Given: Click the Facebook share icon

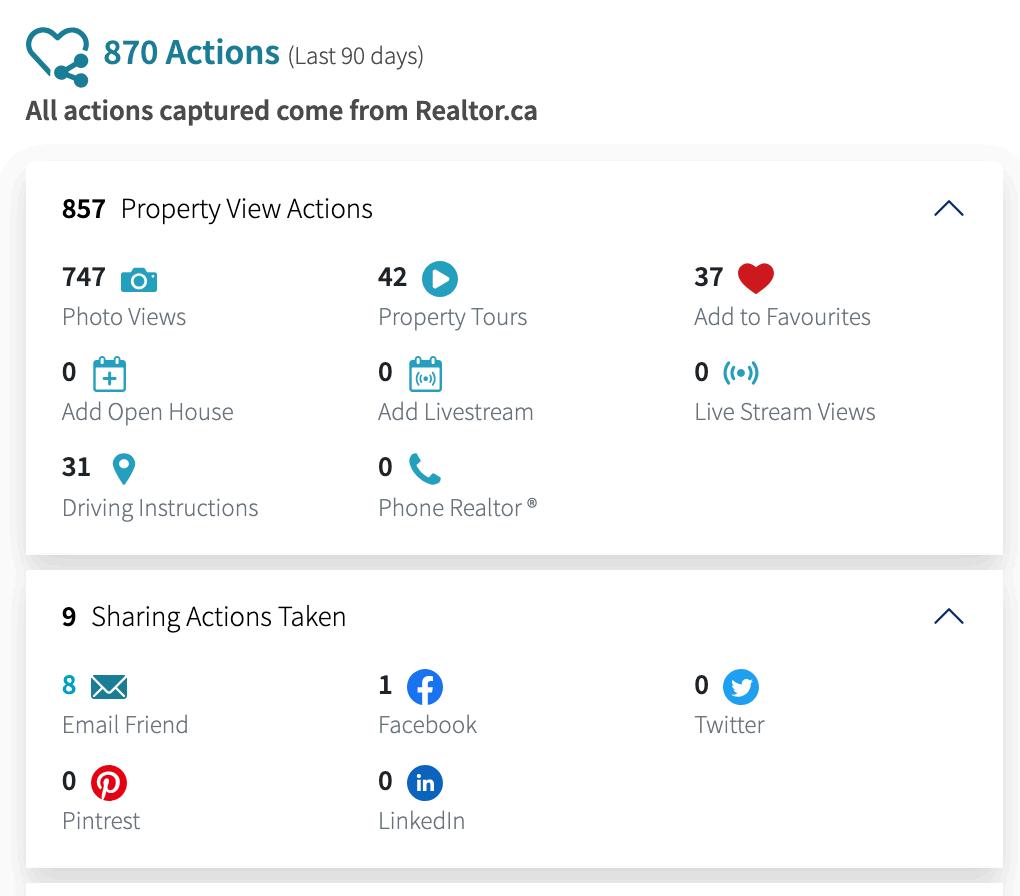Looking at the screenshot, I should (425, 687).
